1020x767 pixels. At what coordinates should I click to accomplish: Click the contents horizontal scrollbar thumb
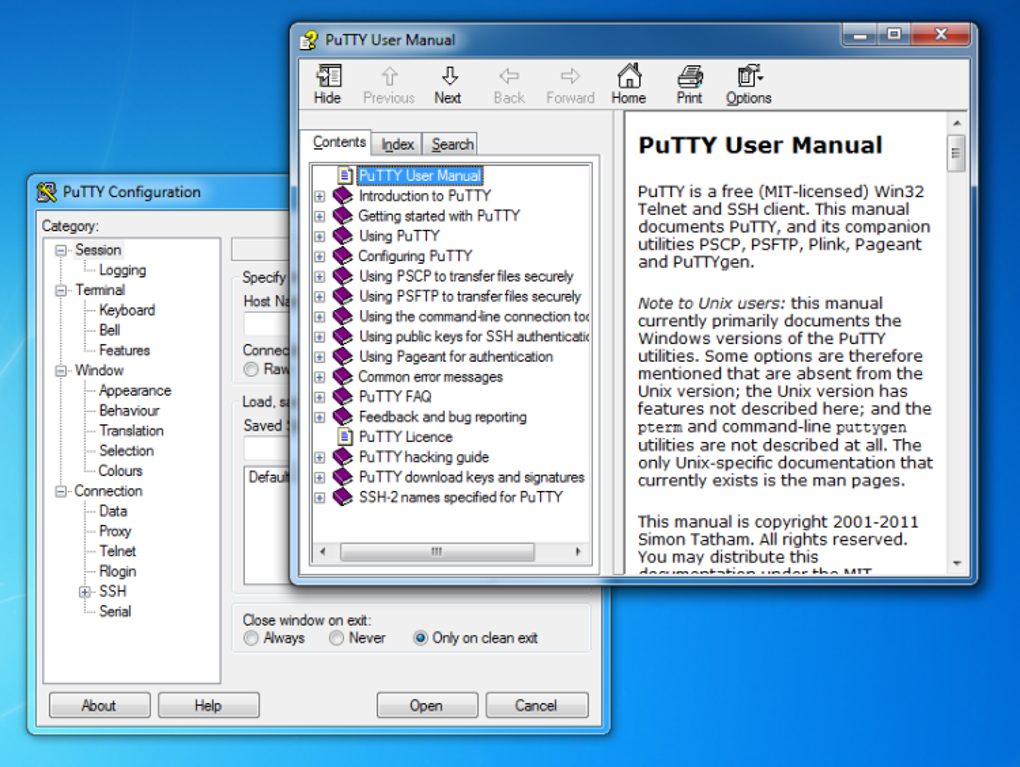tap(437, 552)
